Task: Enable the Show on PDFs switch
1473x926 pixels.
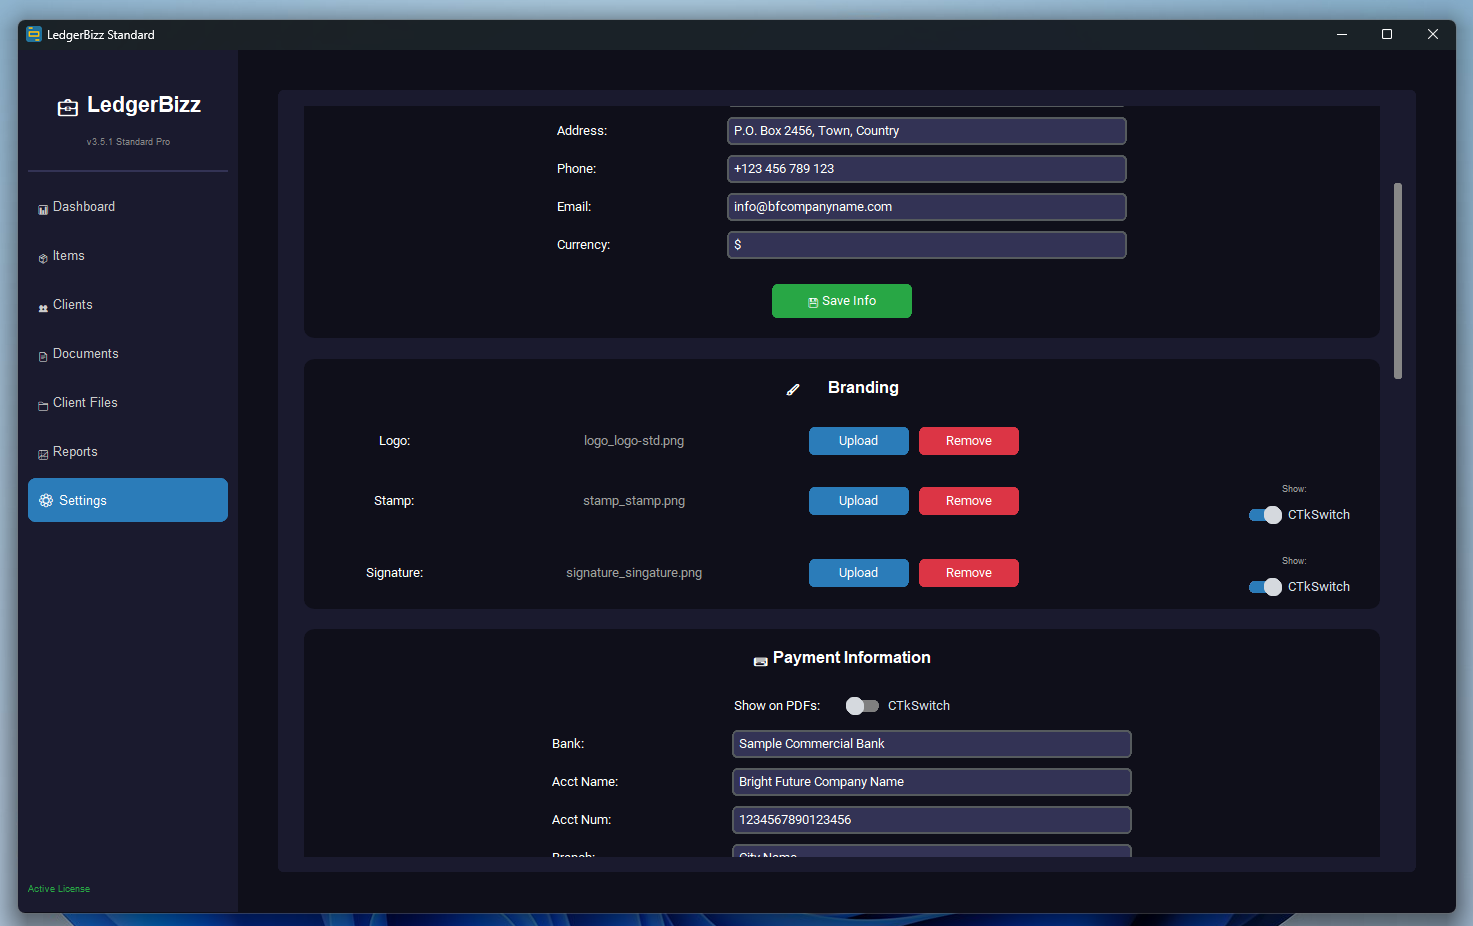Action: click(x=862, y=706)
